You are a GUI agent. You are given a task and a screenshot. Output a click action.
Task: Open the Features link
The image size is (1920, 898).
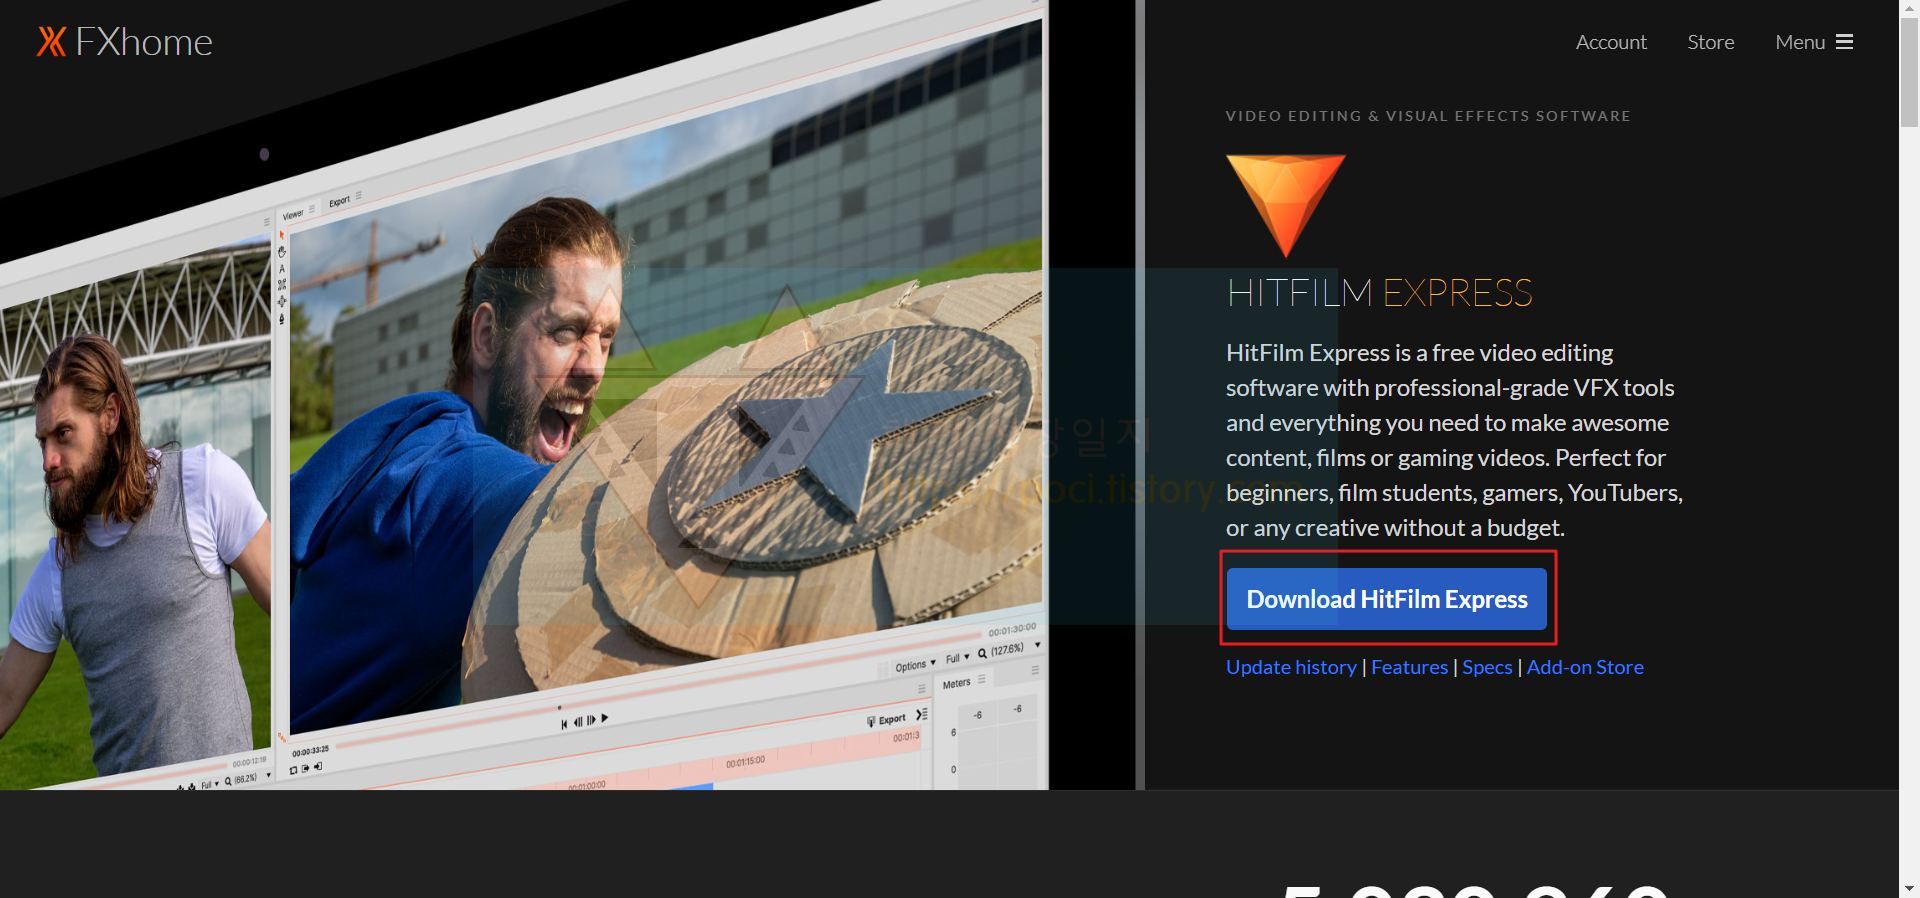pyautogui.click(x=1409, y=667)
